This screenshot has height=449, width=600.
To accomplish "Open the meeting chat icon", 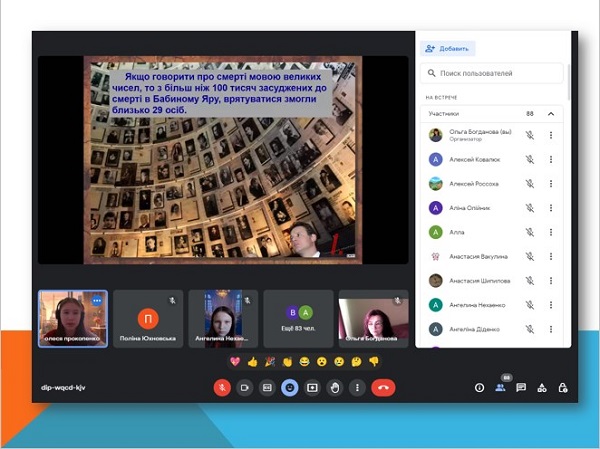I will click(520, 387).
